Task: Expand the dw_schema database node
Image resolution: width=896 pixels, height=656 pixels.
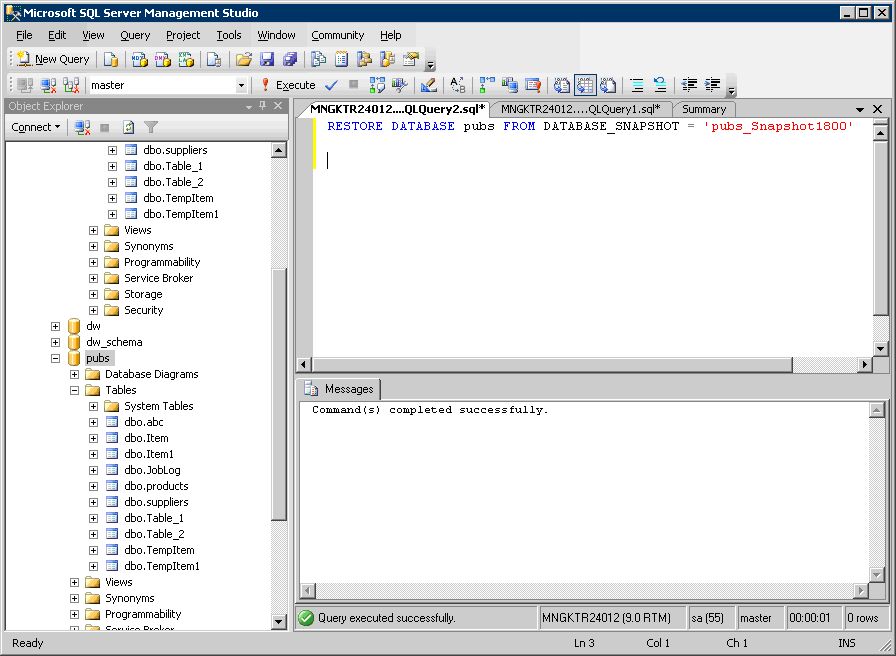Action: [x=56, y=342]
